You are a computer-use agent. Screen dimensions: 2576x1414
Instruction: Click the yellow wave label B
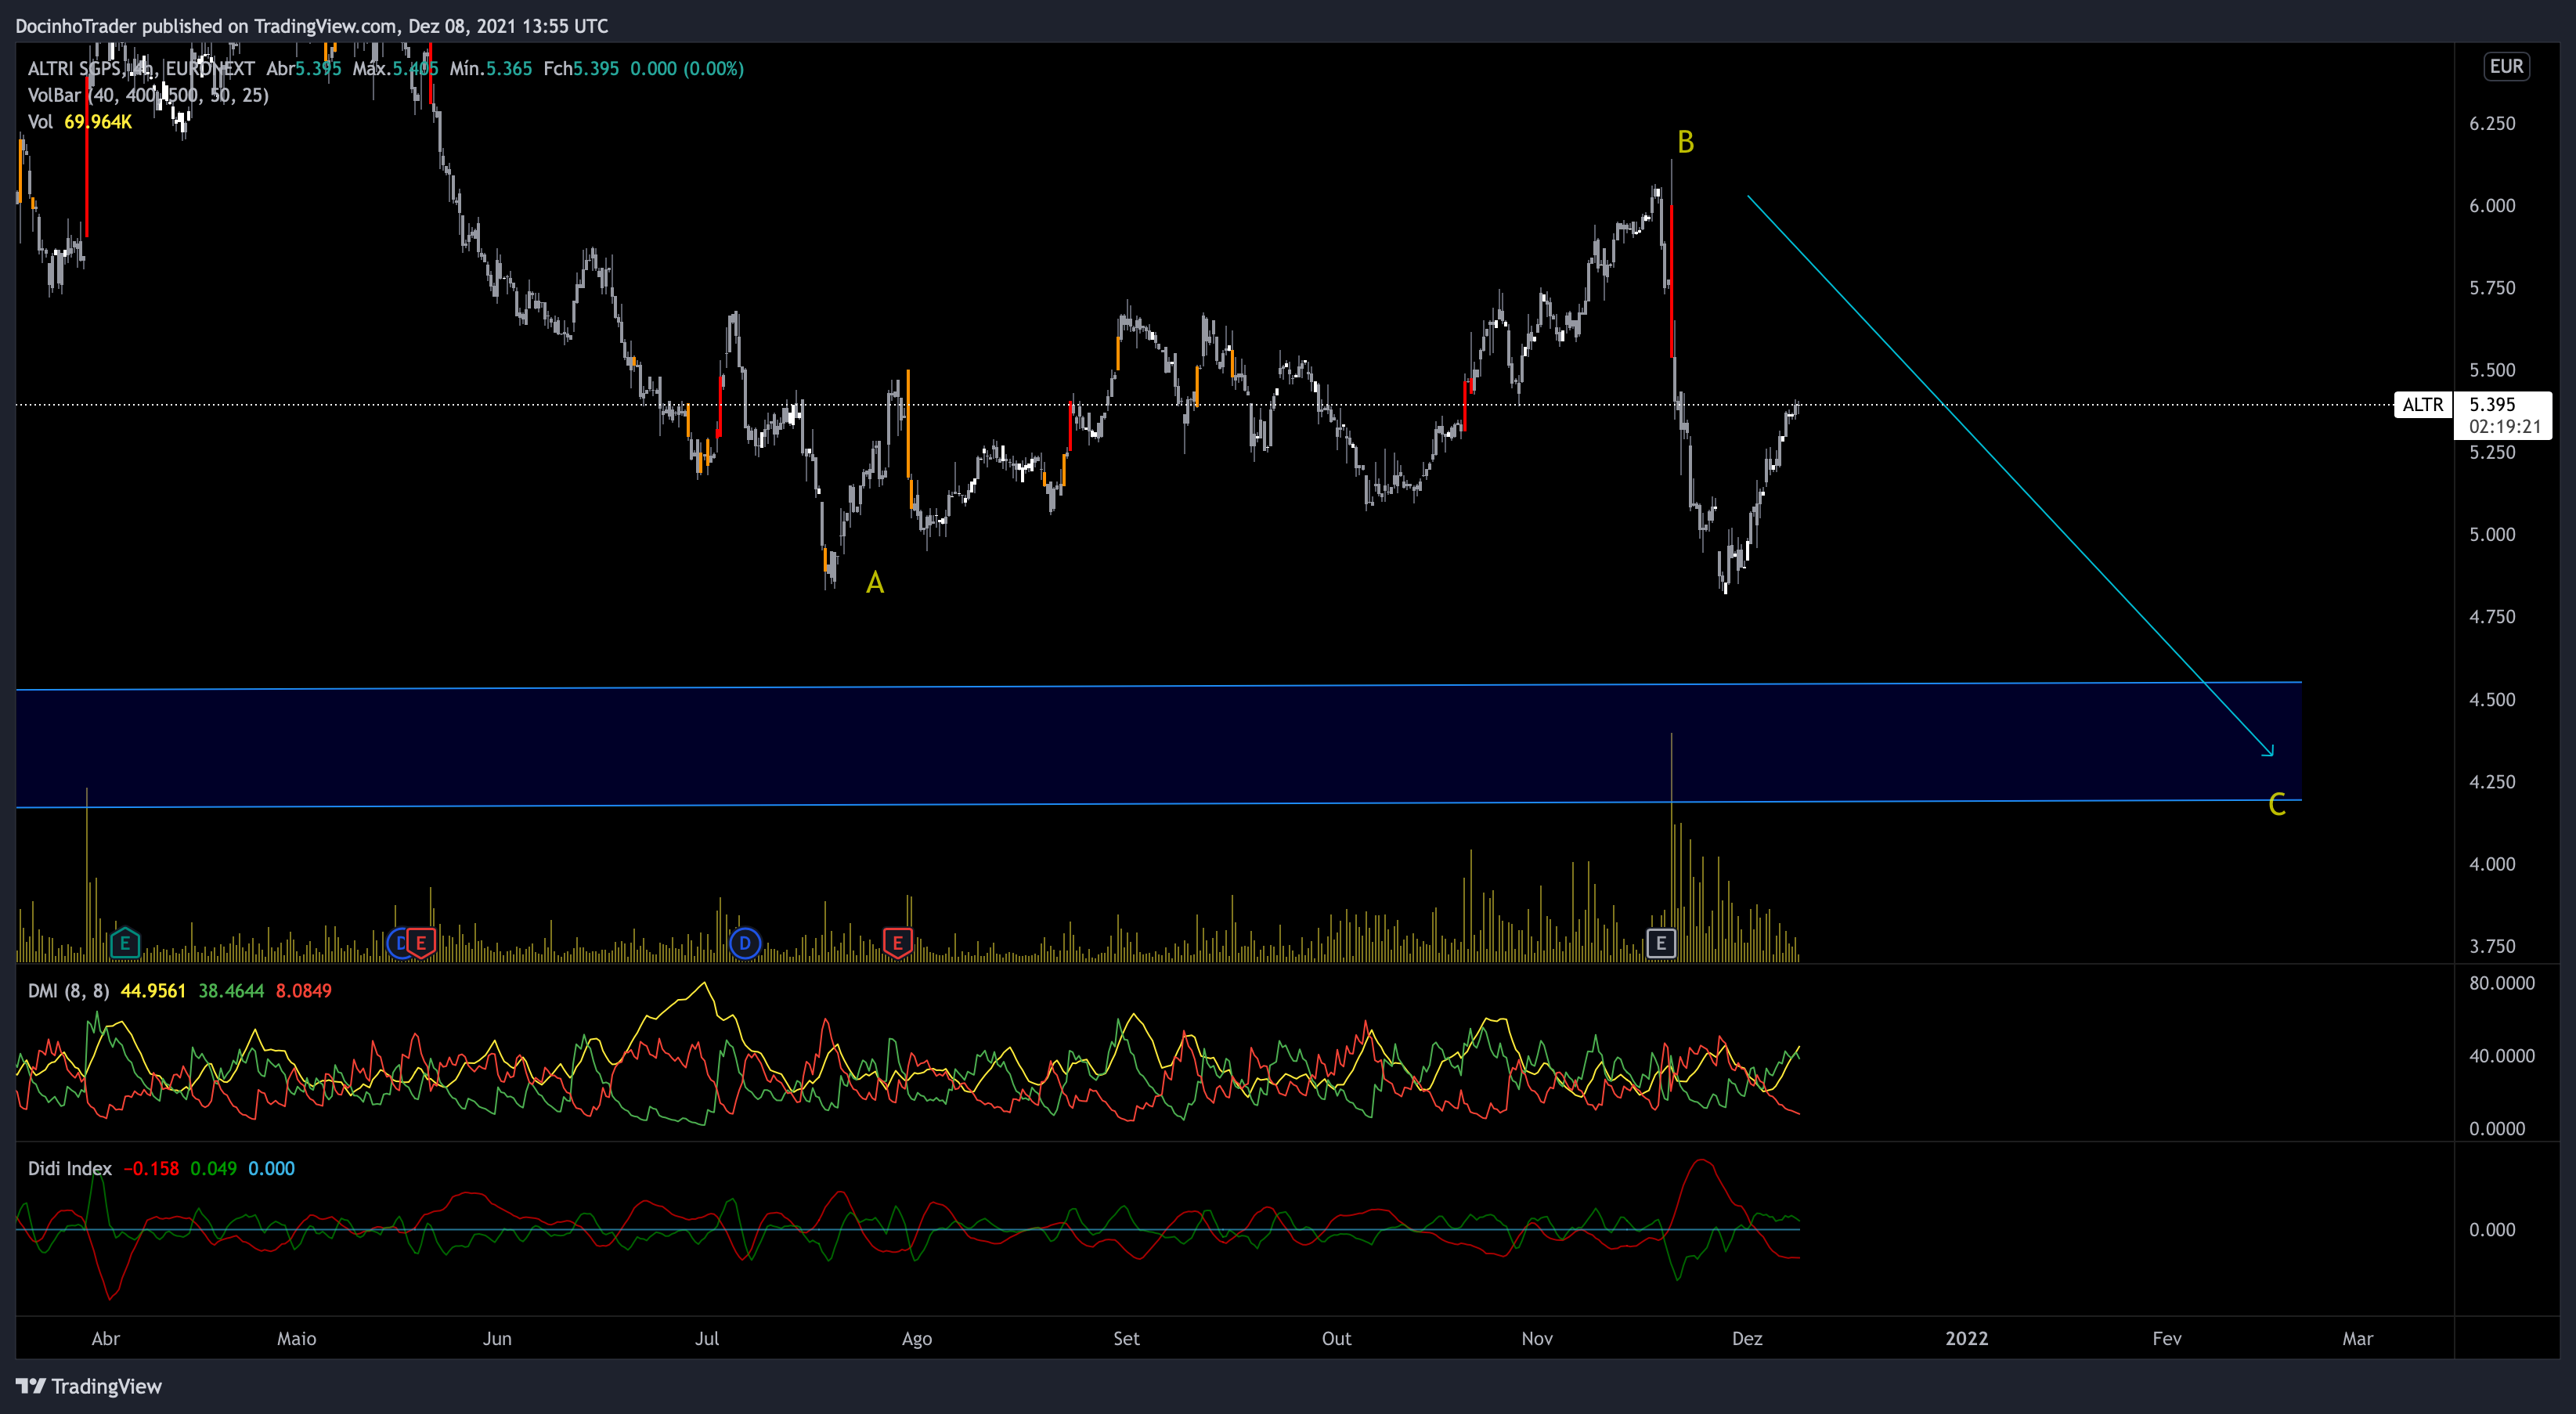1685,143
